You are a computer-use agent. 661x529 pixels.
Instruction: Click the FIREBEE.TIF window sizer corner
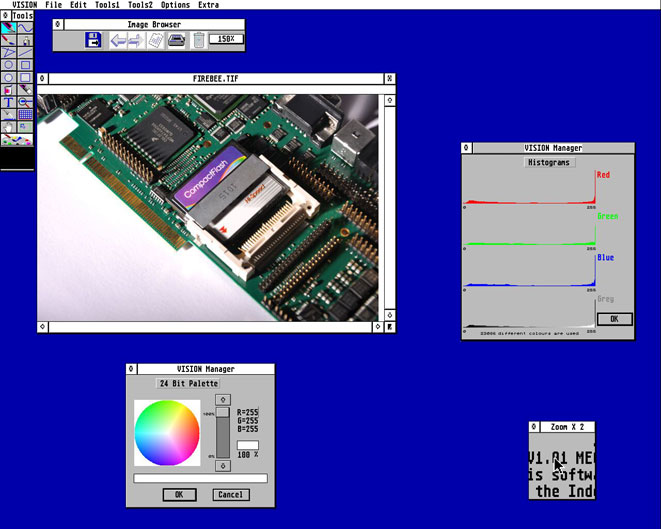[390, 327]
